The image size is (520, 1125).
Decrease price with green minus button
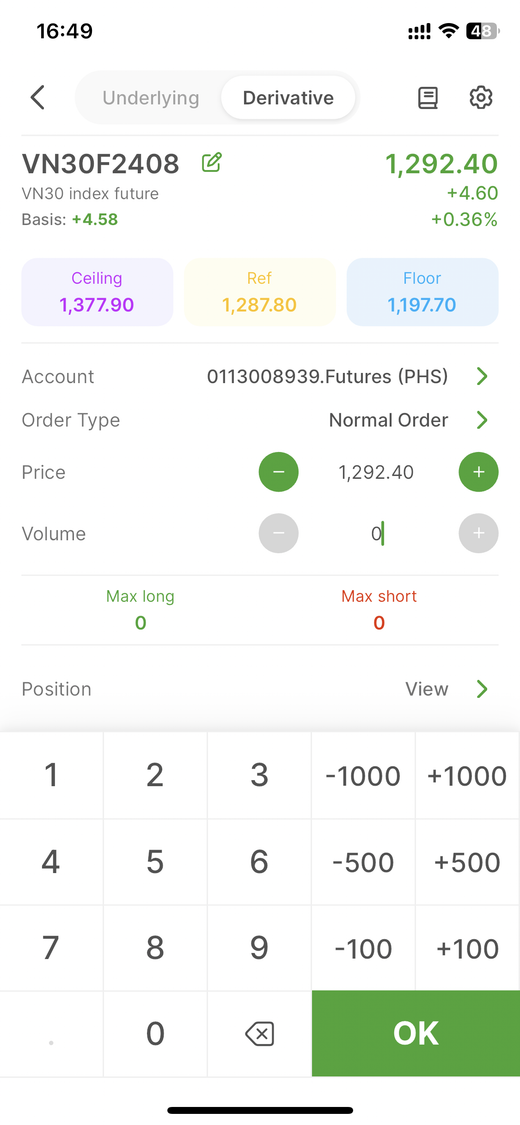pos(278,472)
